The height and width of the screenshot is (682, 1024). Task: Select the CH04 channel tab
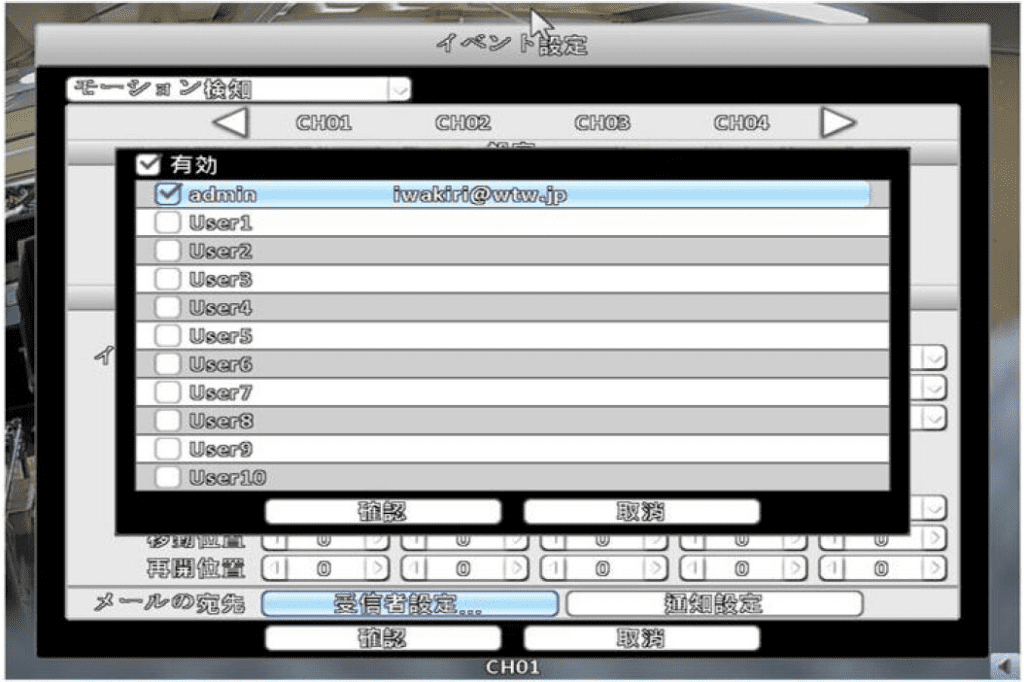click(741, 124)
